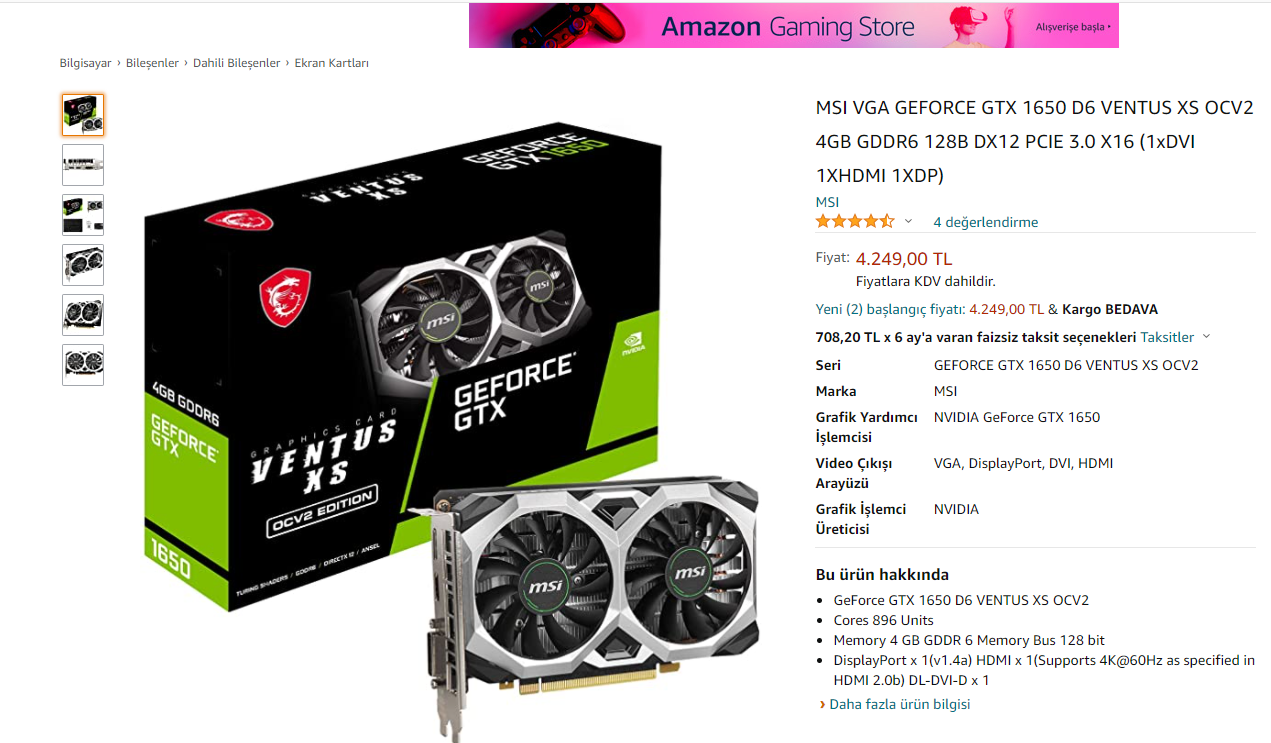This screenshot has width=1271, height=743.
Task: Click Alışverişe başla on the banner
Action: click(1072, 27)
